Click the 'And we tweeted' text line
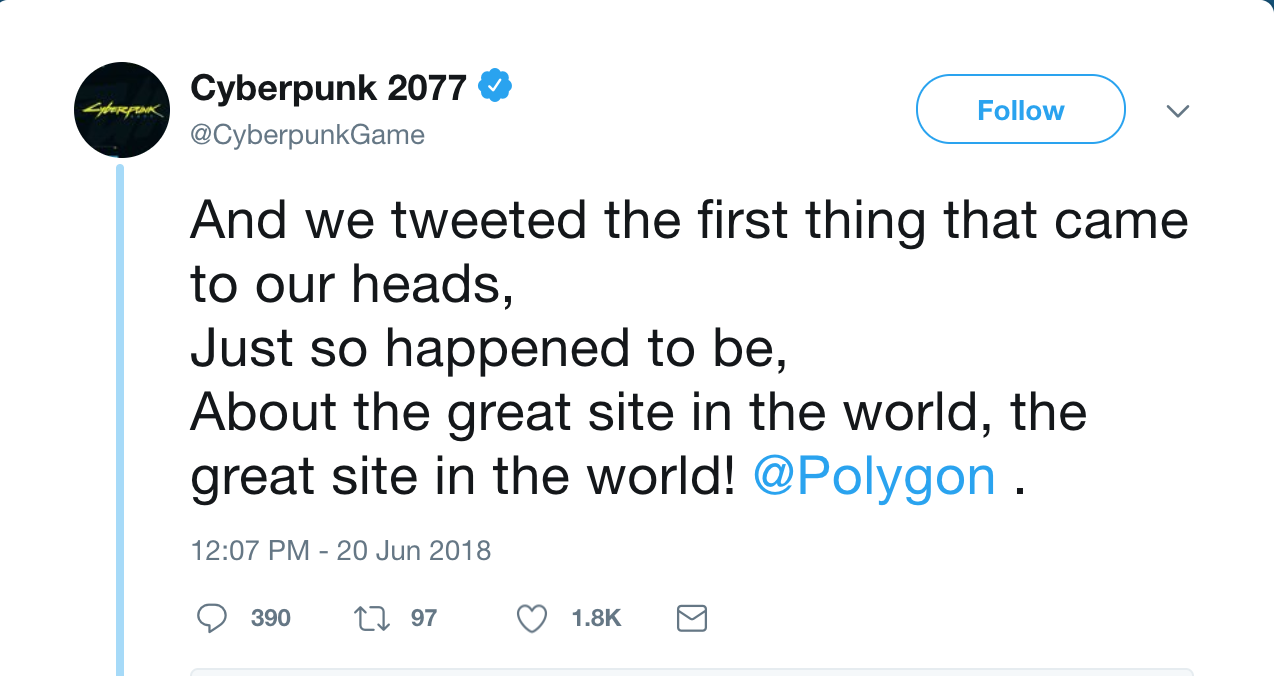Screen dimensions: 1274x676 pyautogui.click(x=688, y=221)
